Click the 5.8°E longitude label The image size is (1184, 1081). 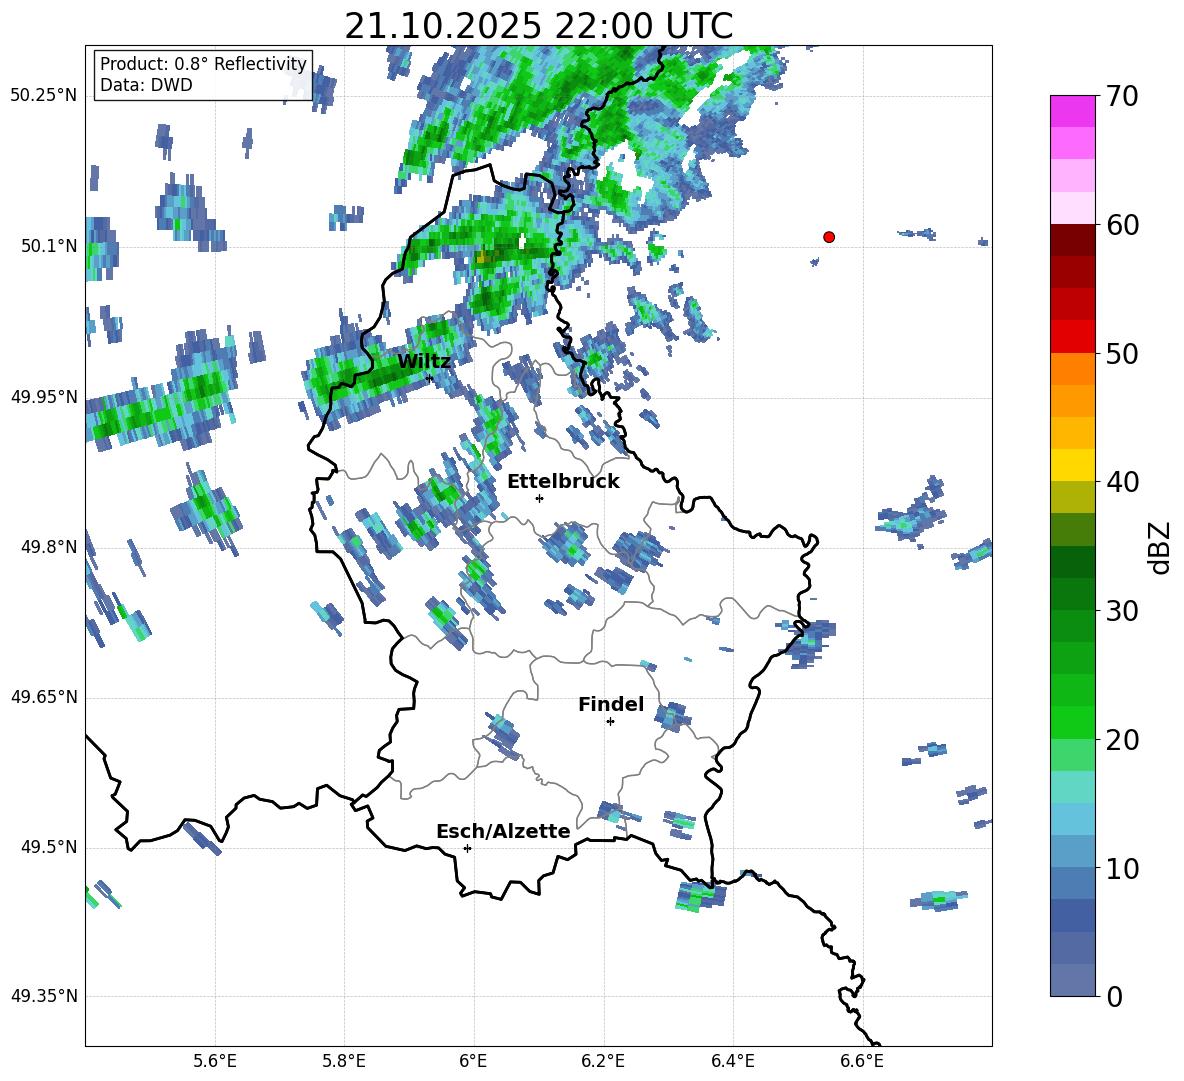[x=344, y=1061]
